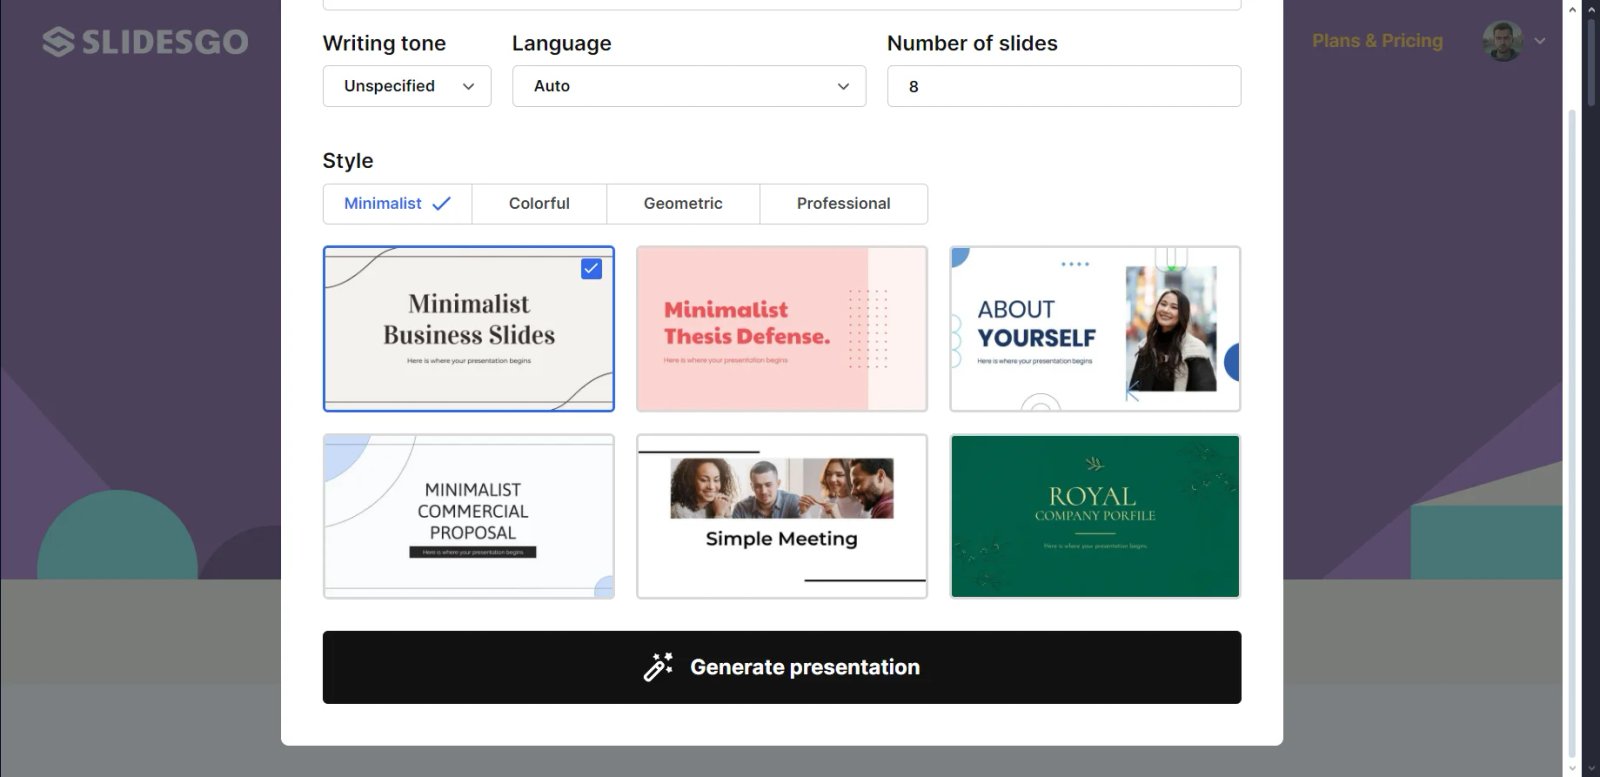This screenshot has height=777, width=1600.
Task: Choose Minimalist Commercial Proposal template
Action: pyautogui.click(x=469, y=516)
